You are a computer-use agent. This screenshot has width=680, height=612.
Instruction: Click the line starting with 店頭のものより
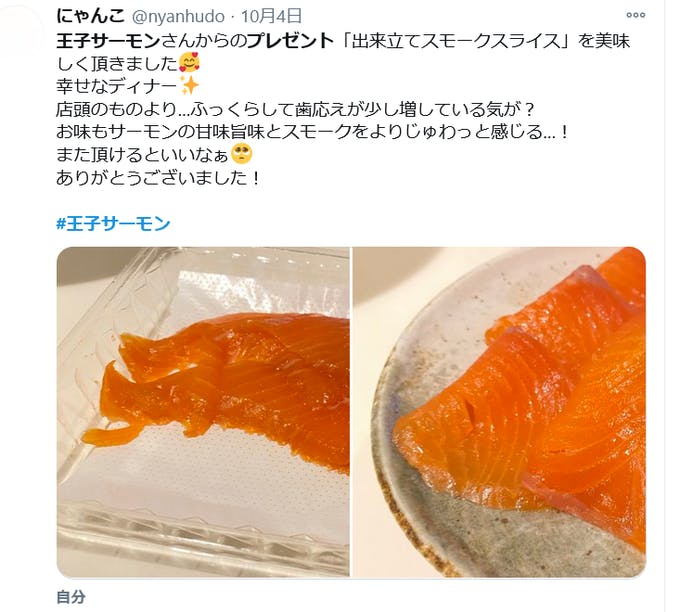coord(295,109)
